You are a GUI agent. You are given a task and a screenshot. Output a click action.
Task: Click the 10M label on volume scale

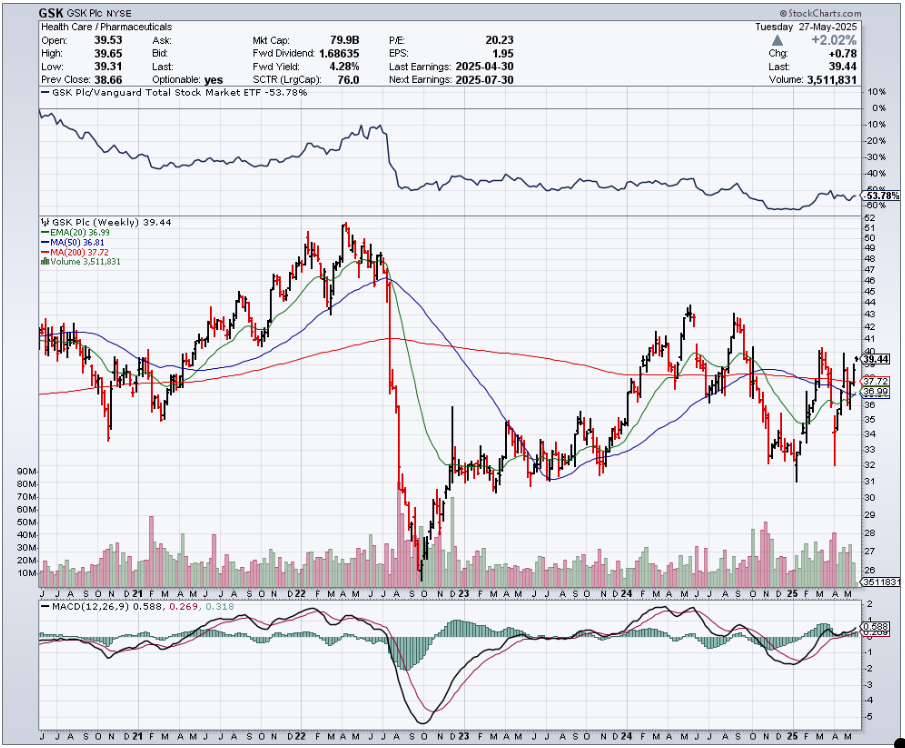tap(27, 573)
